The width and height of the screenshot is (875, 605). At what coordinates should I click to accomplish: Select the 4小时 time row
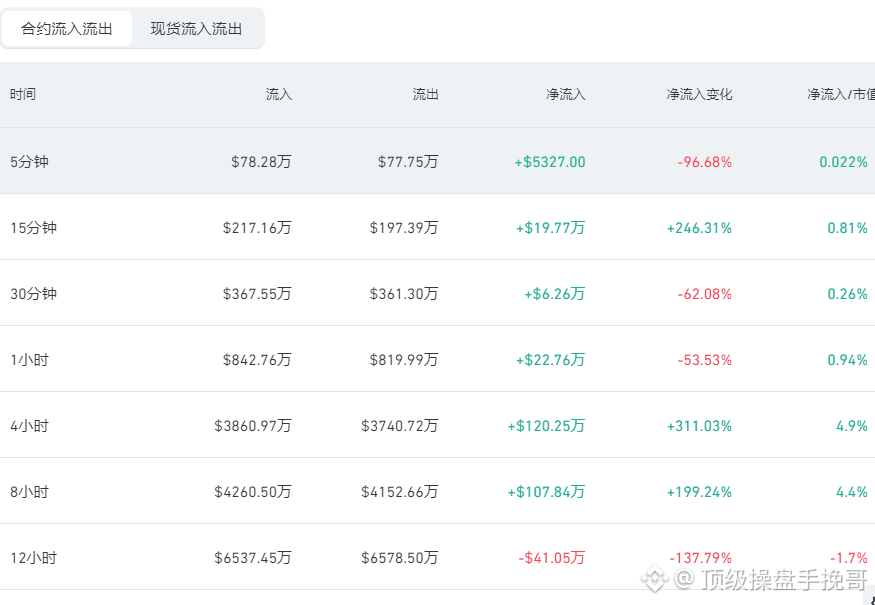[x=438, y=425]
